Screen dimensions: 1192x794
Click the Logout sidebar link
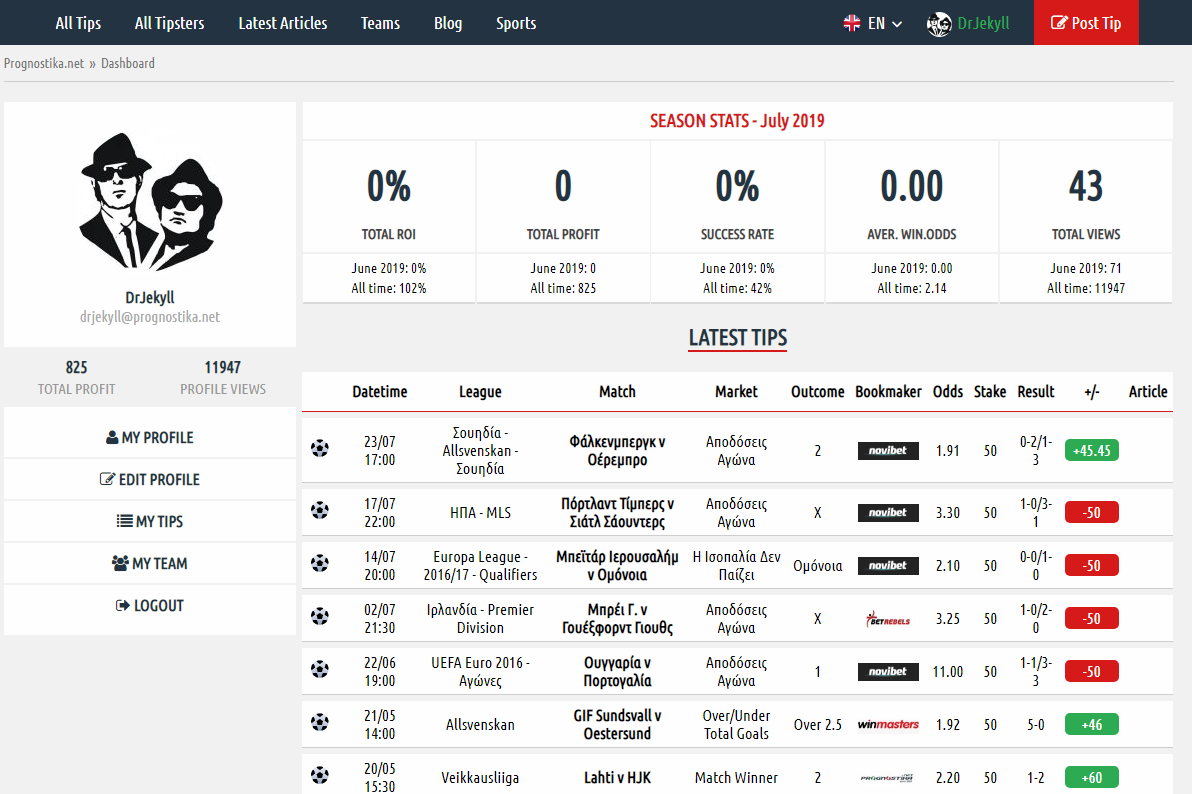(x=150, y=605)
